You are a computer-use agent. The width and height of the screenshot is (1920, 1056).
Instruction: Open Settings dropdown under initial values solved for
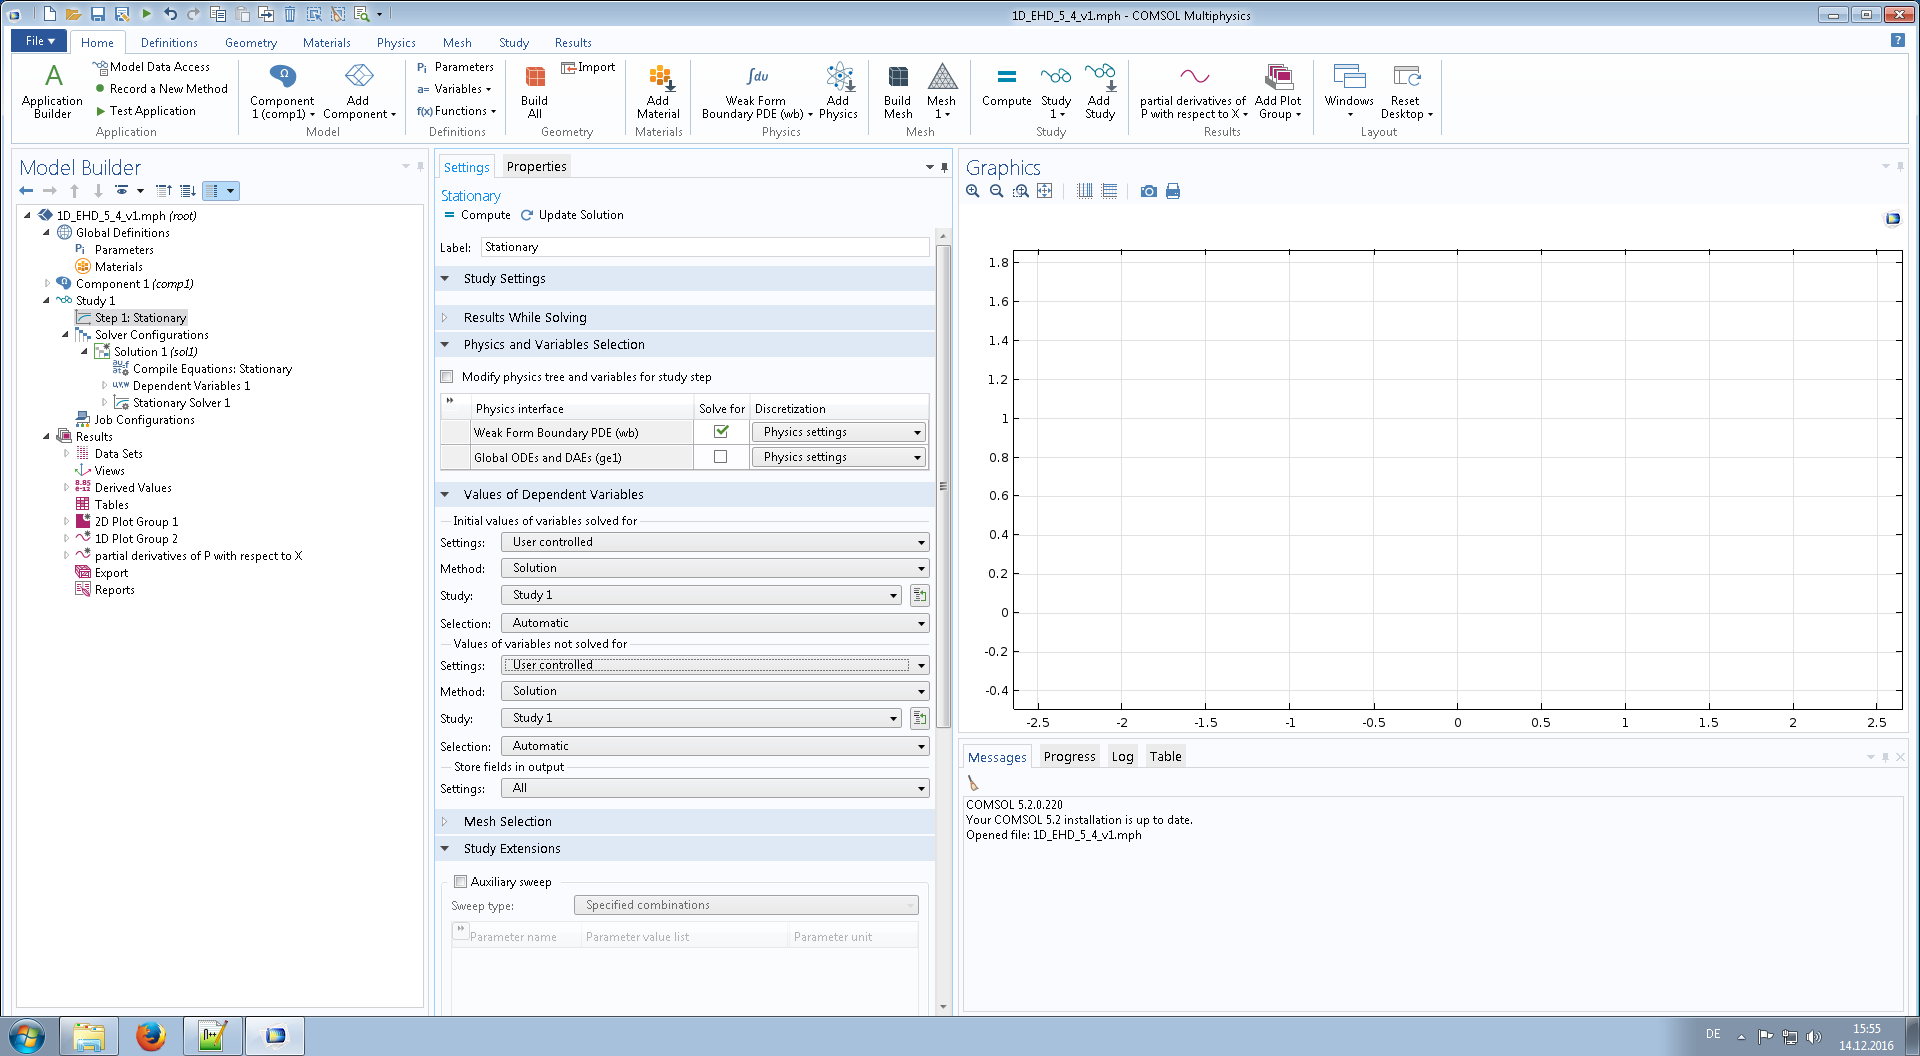click(715, 542)
